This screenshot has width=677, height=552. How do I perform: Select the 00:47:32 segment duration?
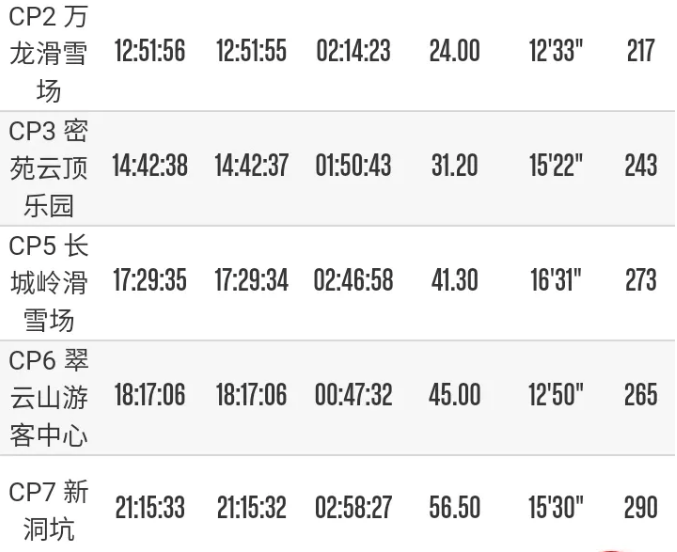coord(353,395)
